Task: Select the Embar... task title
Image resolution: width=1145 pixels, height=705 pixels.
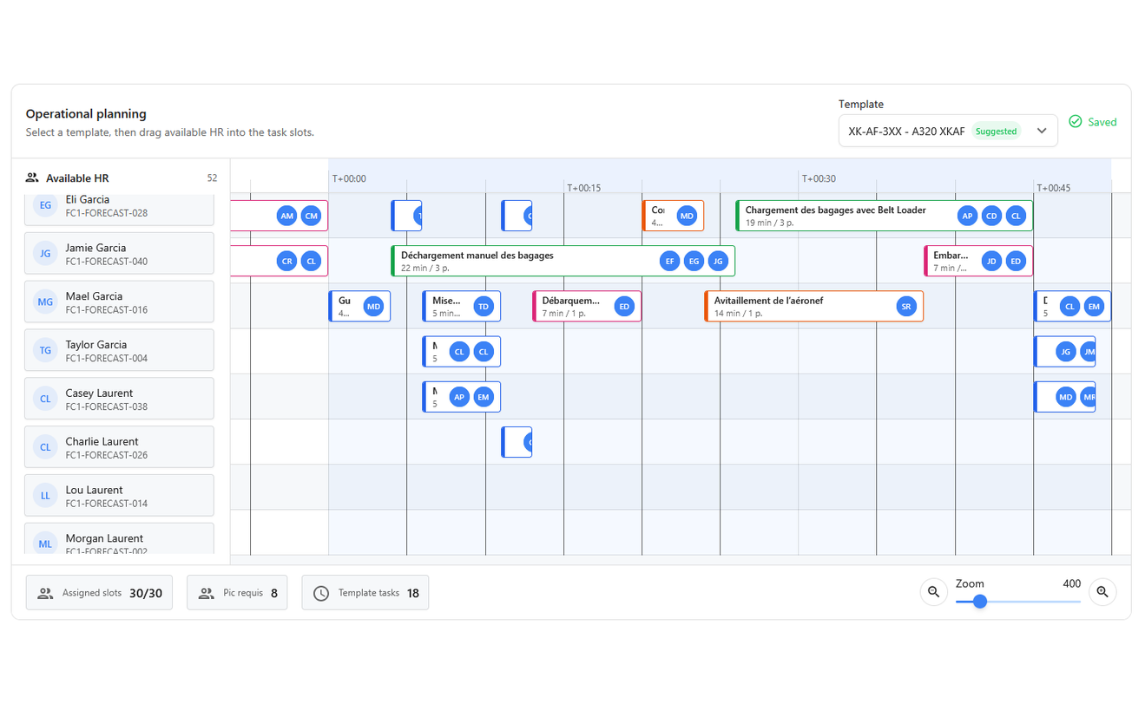Action: [x=950, y=255]
